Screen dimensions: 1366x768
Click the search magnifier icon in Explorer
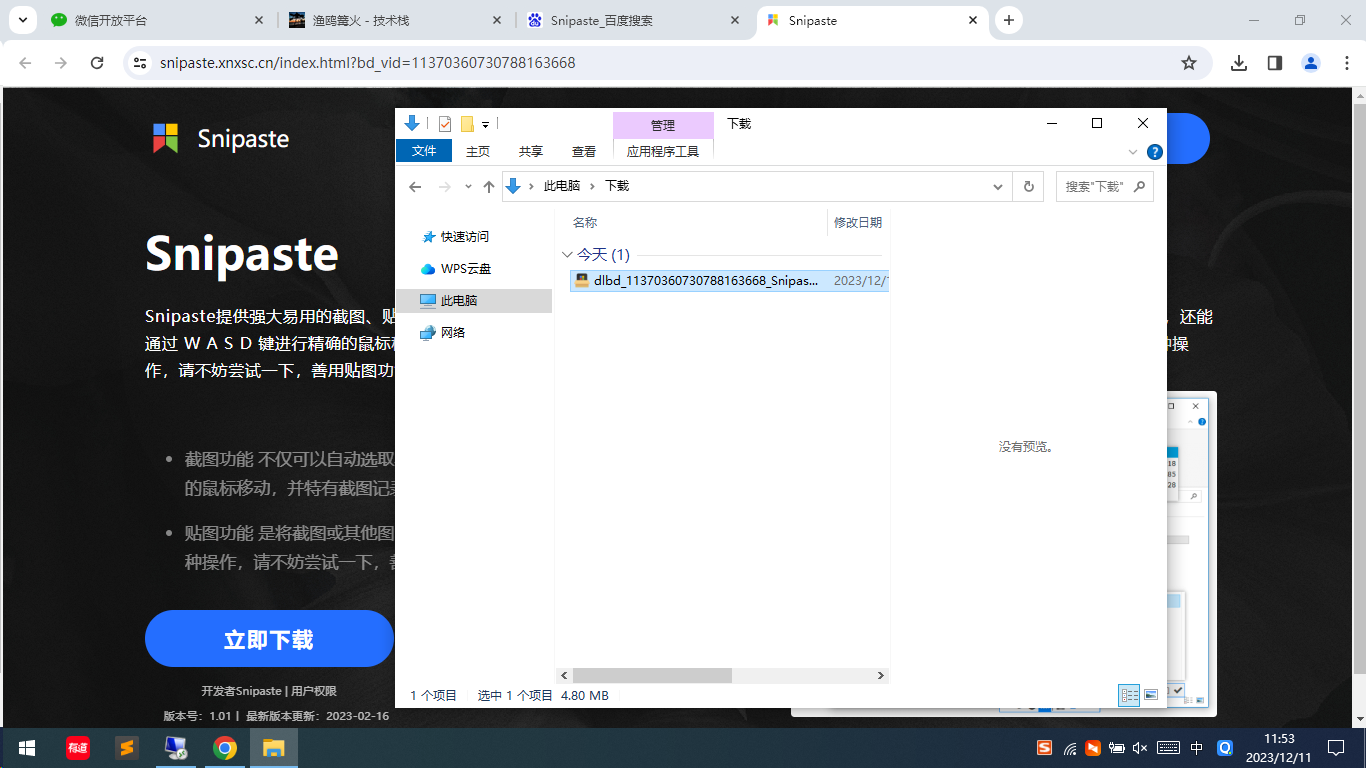1138,186
